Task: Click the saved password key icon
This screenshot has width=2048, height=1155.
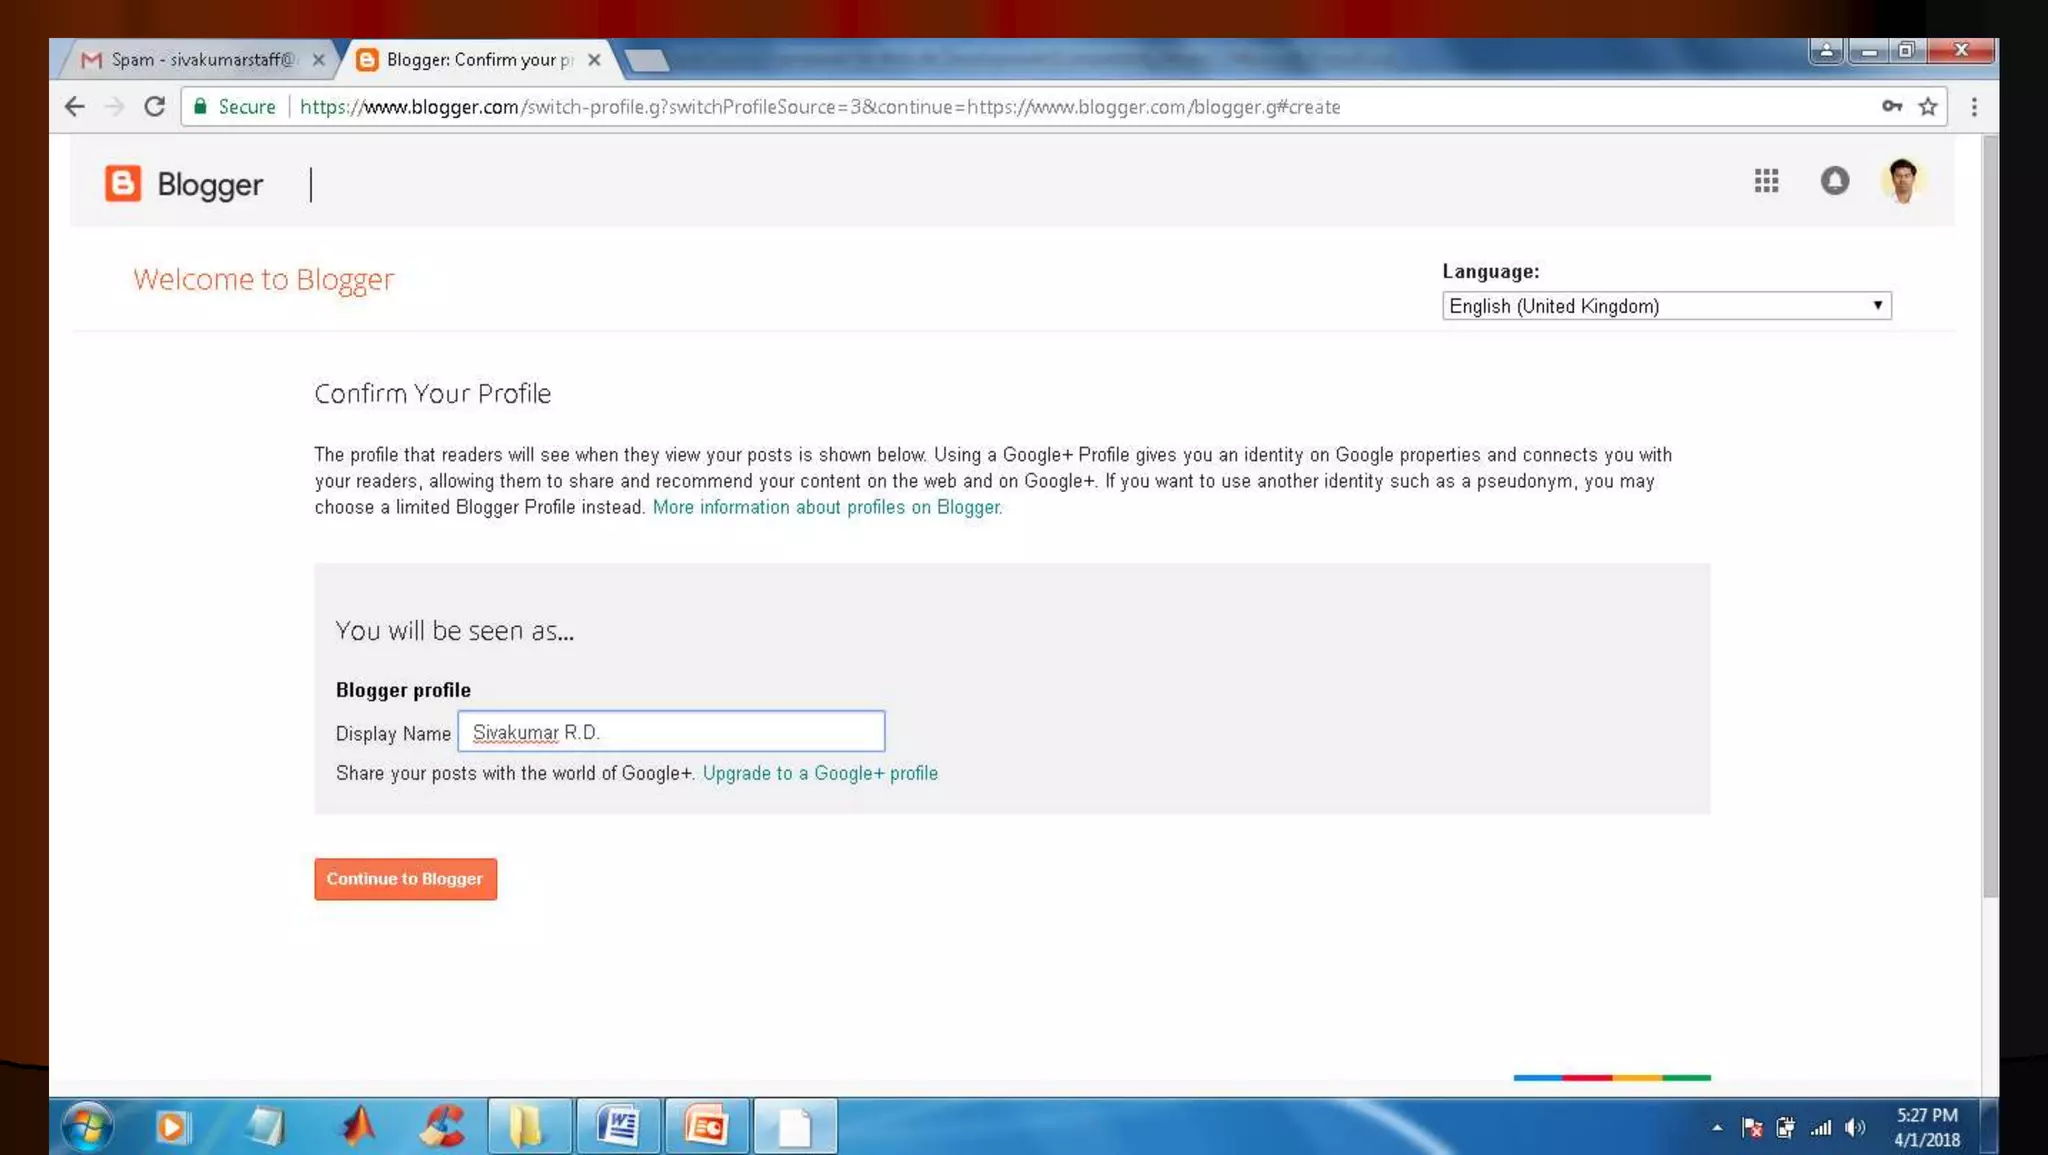Action: point(1891,107)
